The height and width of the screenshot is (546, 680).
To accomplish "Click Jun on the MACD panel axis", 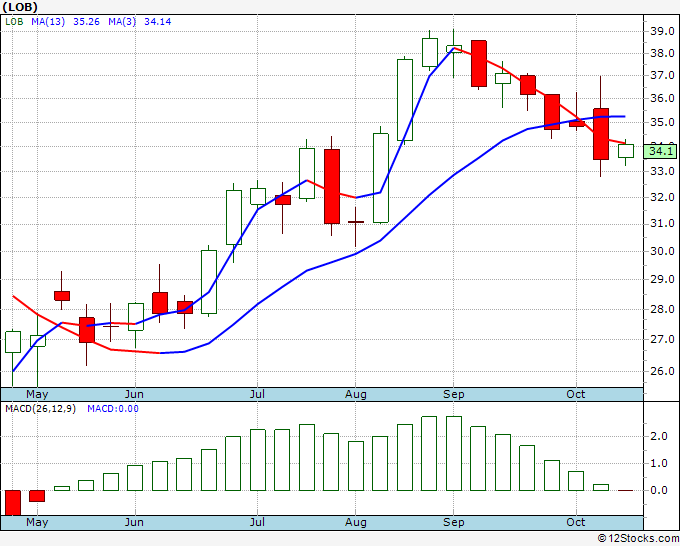I will click(134, 522).
